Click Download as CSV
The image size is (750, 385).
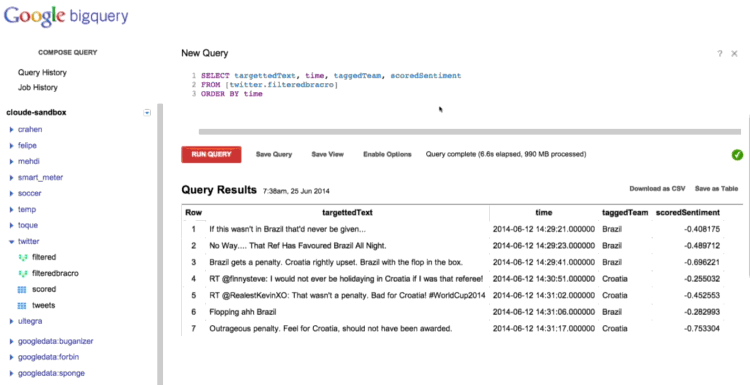click(x=657, y=189)
